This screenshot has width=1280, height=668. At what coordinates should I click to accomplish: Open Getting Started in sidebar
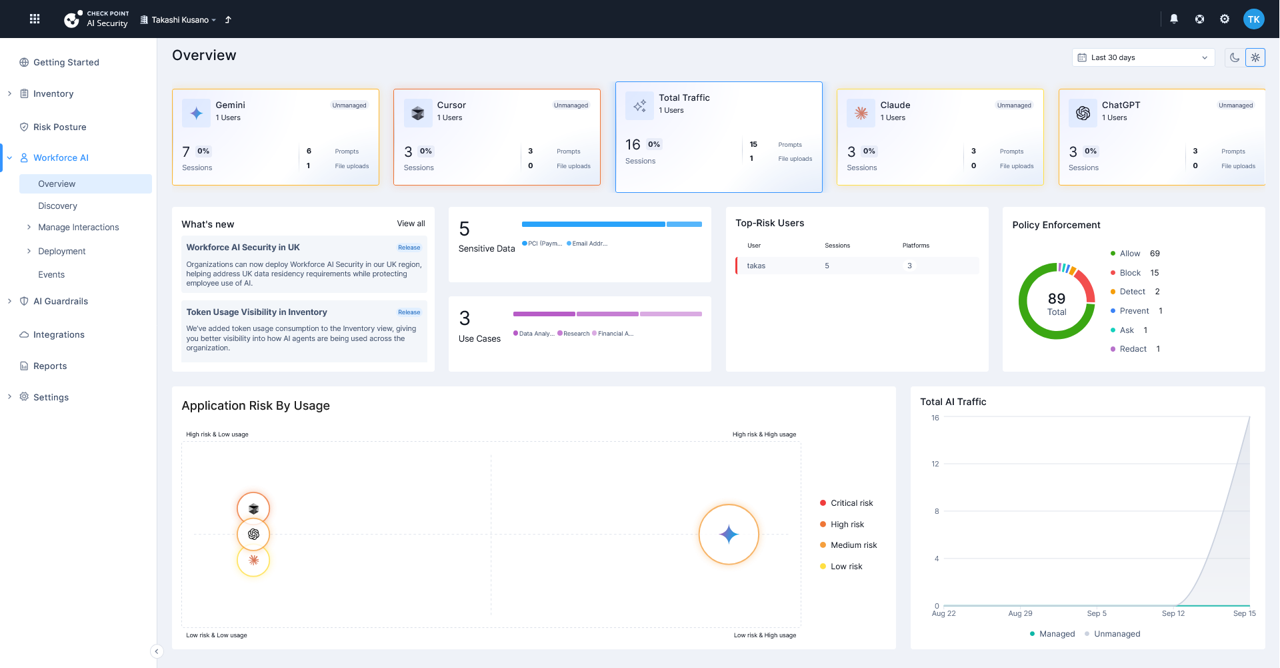pos(66,62)
